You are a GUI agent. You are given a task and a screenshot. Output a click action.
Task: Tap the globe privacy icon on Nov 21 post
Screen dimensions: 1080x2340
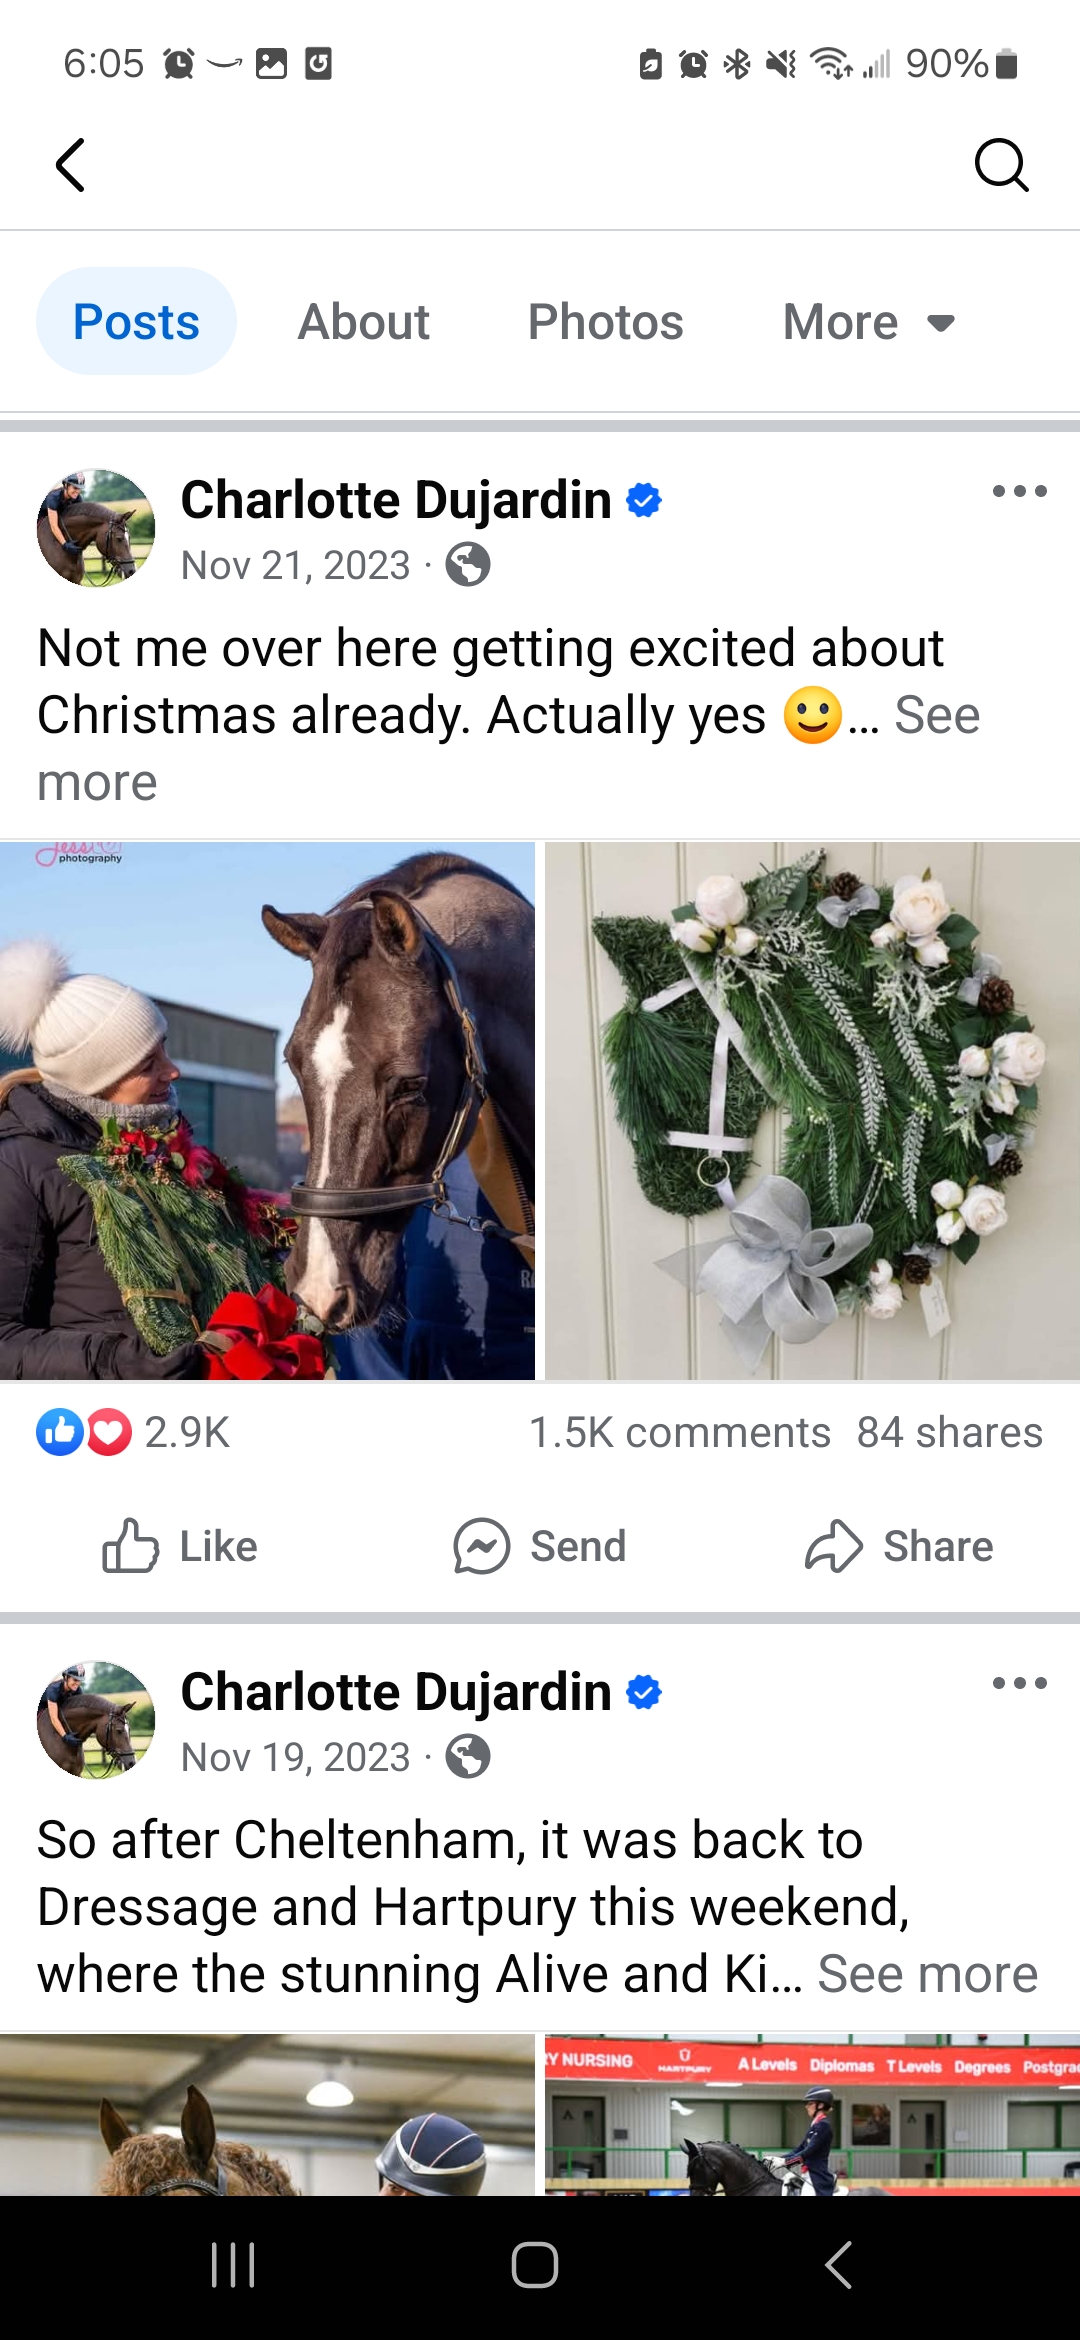468,565
